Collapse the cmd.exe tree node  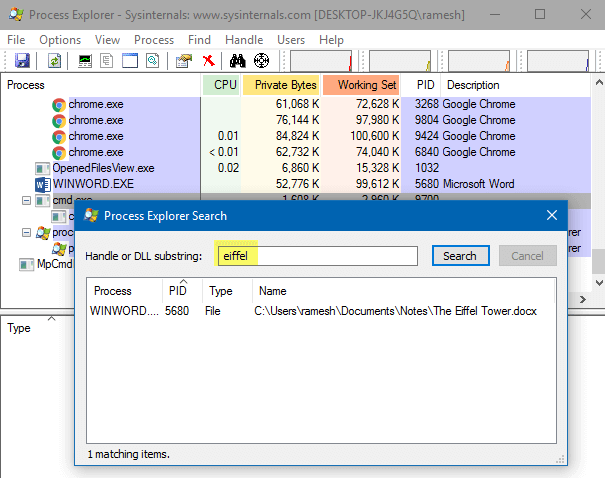click(26, 201)
